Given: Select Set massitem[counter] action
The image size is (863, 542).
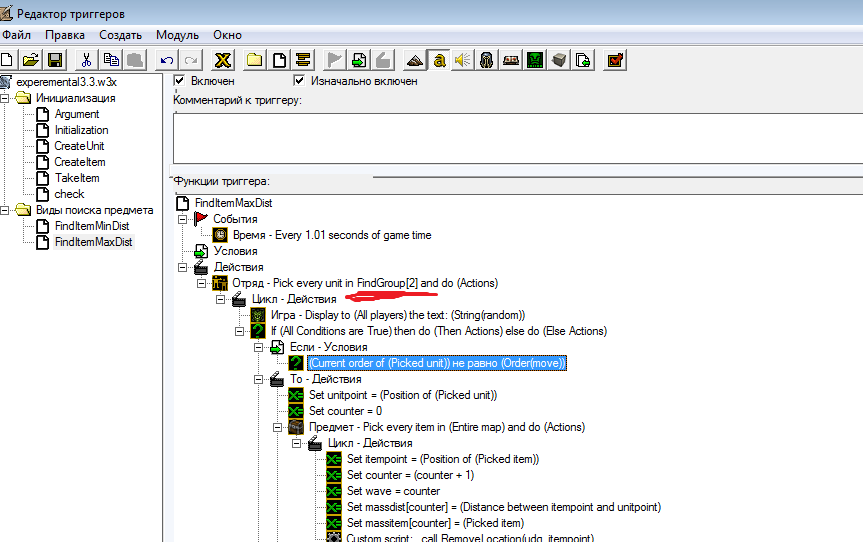Looking at the screenshot, I should [x=435, y=523].
